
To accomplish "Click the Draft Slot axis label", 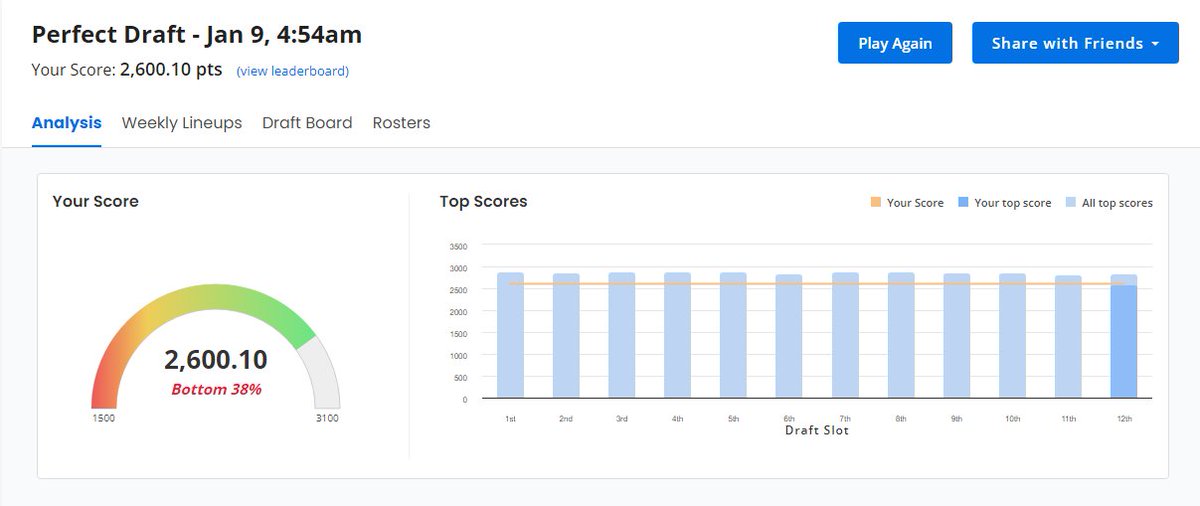I will pyautogui.click(x=817, y=430).
